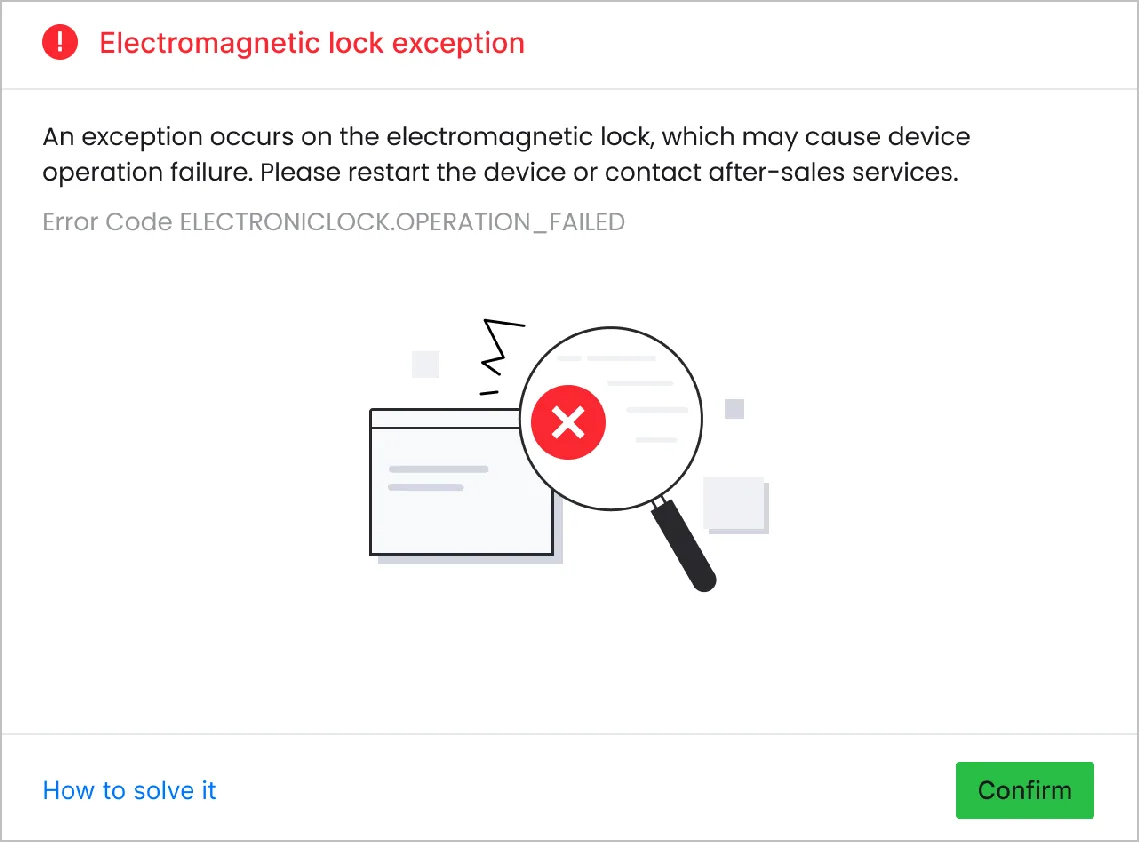Screen dimensions: 1139x842
Task: Click the 'An exception occurs' first message line
Action: coord(506,137)
